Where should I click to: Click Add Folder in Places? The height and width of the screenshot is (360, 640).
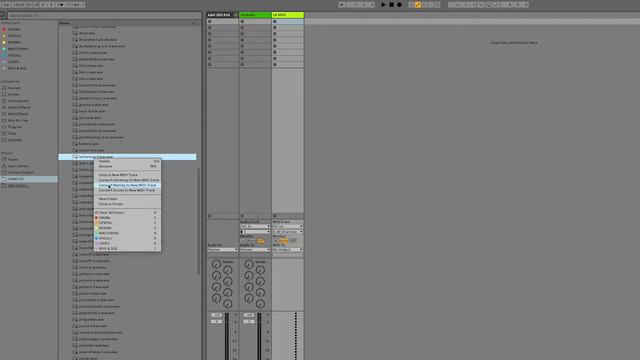pos(18,186)
